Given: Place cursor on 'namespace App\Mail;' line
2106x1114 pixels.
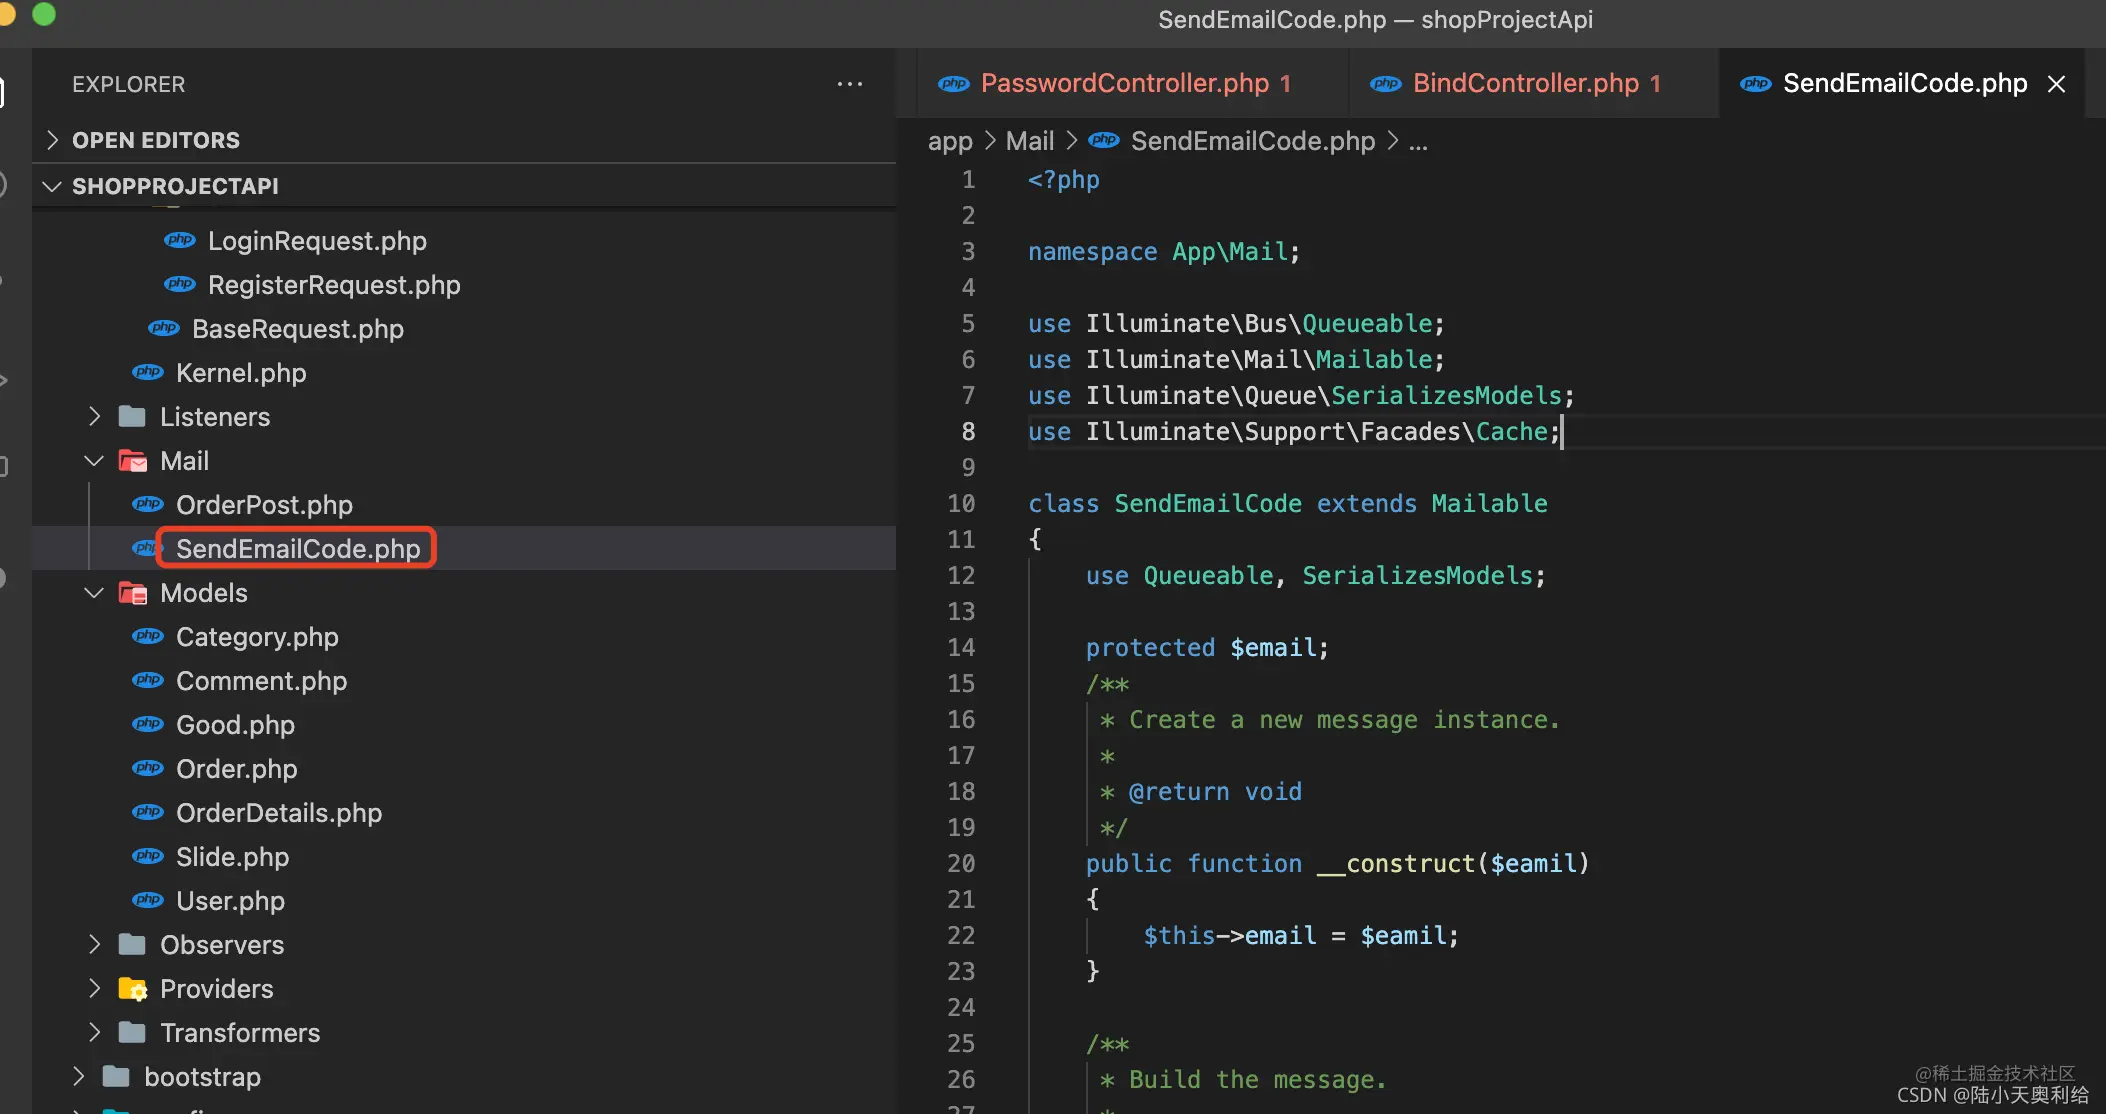Looking at the screenshot, I should (1164, 252).
